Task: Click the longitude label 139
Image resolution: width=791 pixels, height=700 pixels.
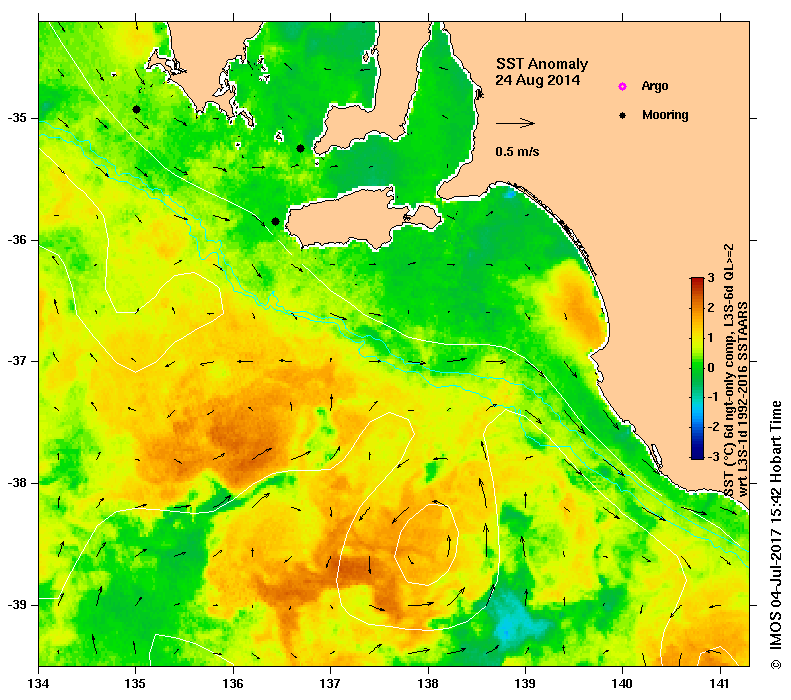Action: pyautogui.click(x=526, y=684)
